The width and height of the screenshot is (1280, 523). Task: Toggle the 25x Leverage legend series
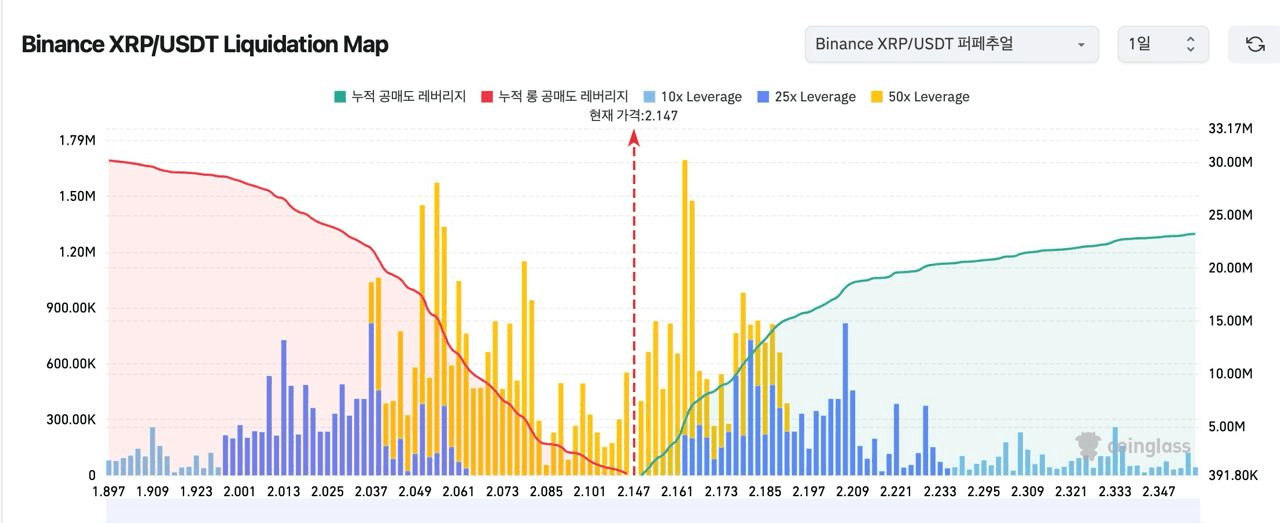(x=806, y=97)
